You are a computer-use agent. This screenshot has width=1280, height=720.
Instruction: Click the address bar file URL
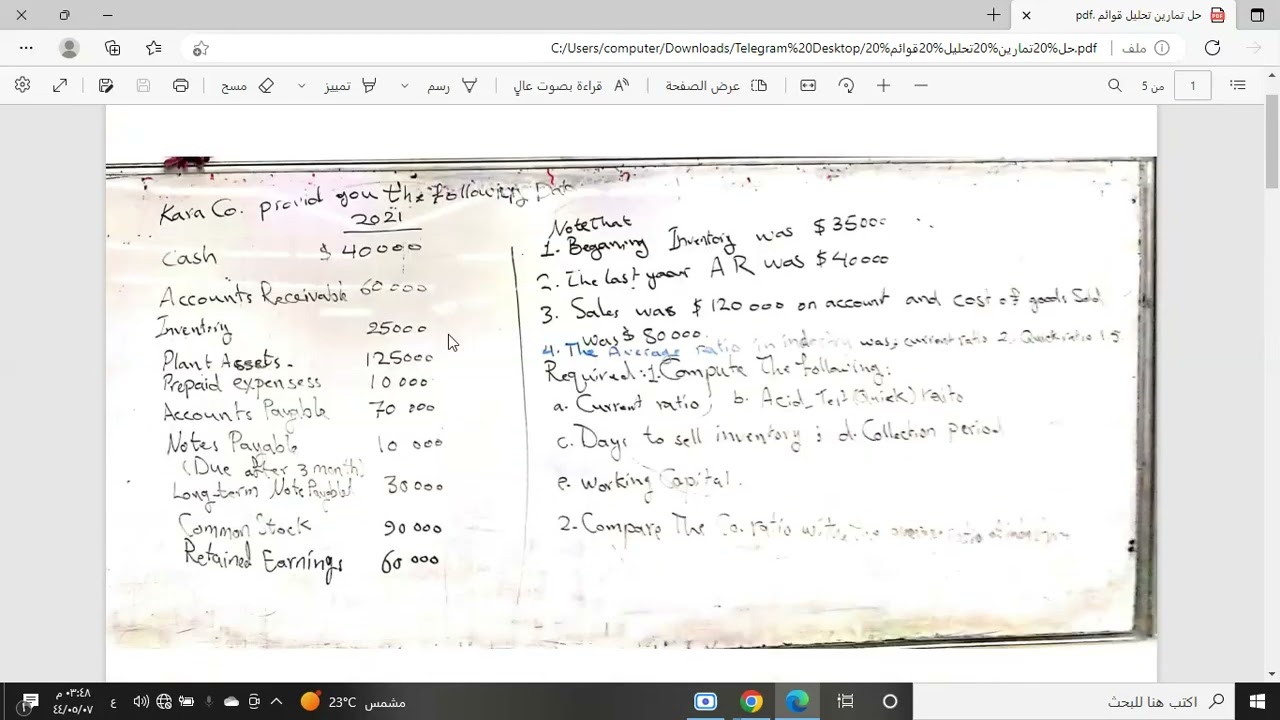pyautogui.click(x=823, y=48)
